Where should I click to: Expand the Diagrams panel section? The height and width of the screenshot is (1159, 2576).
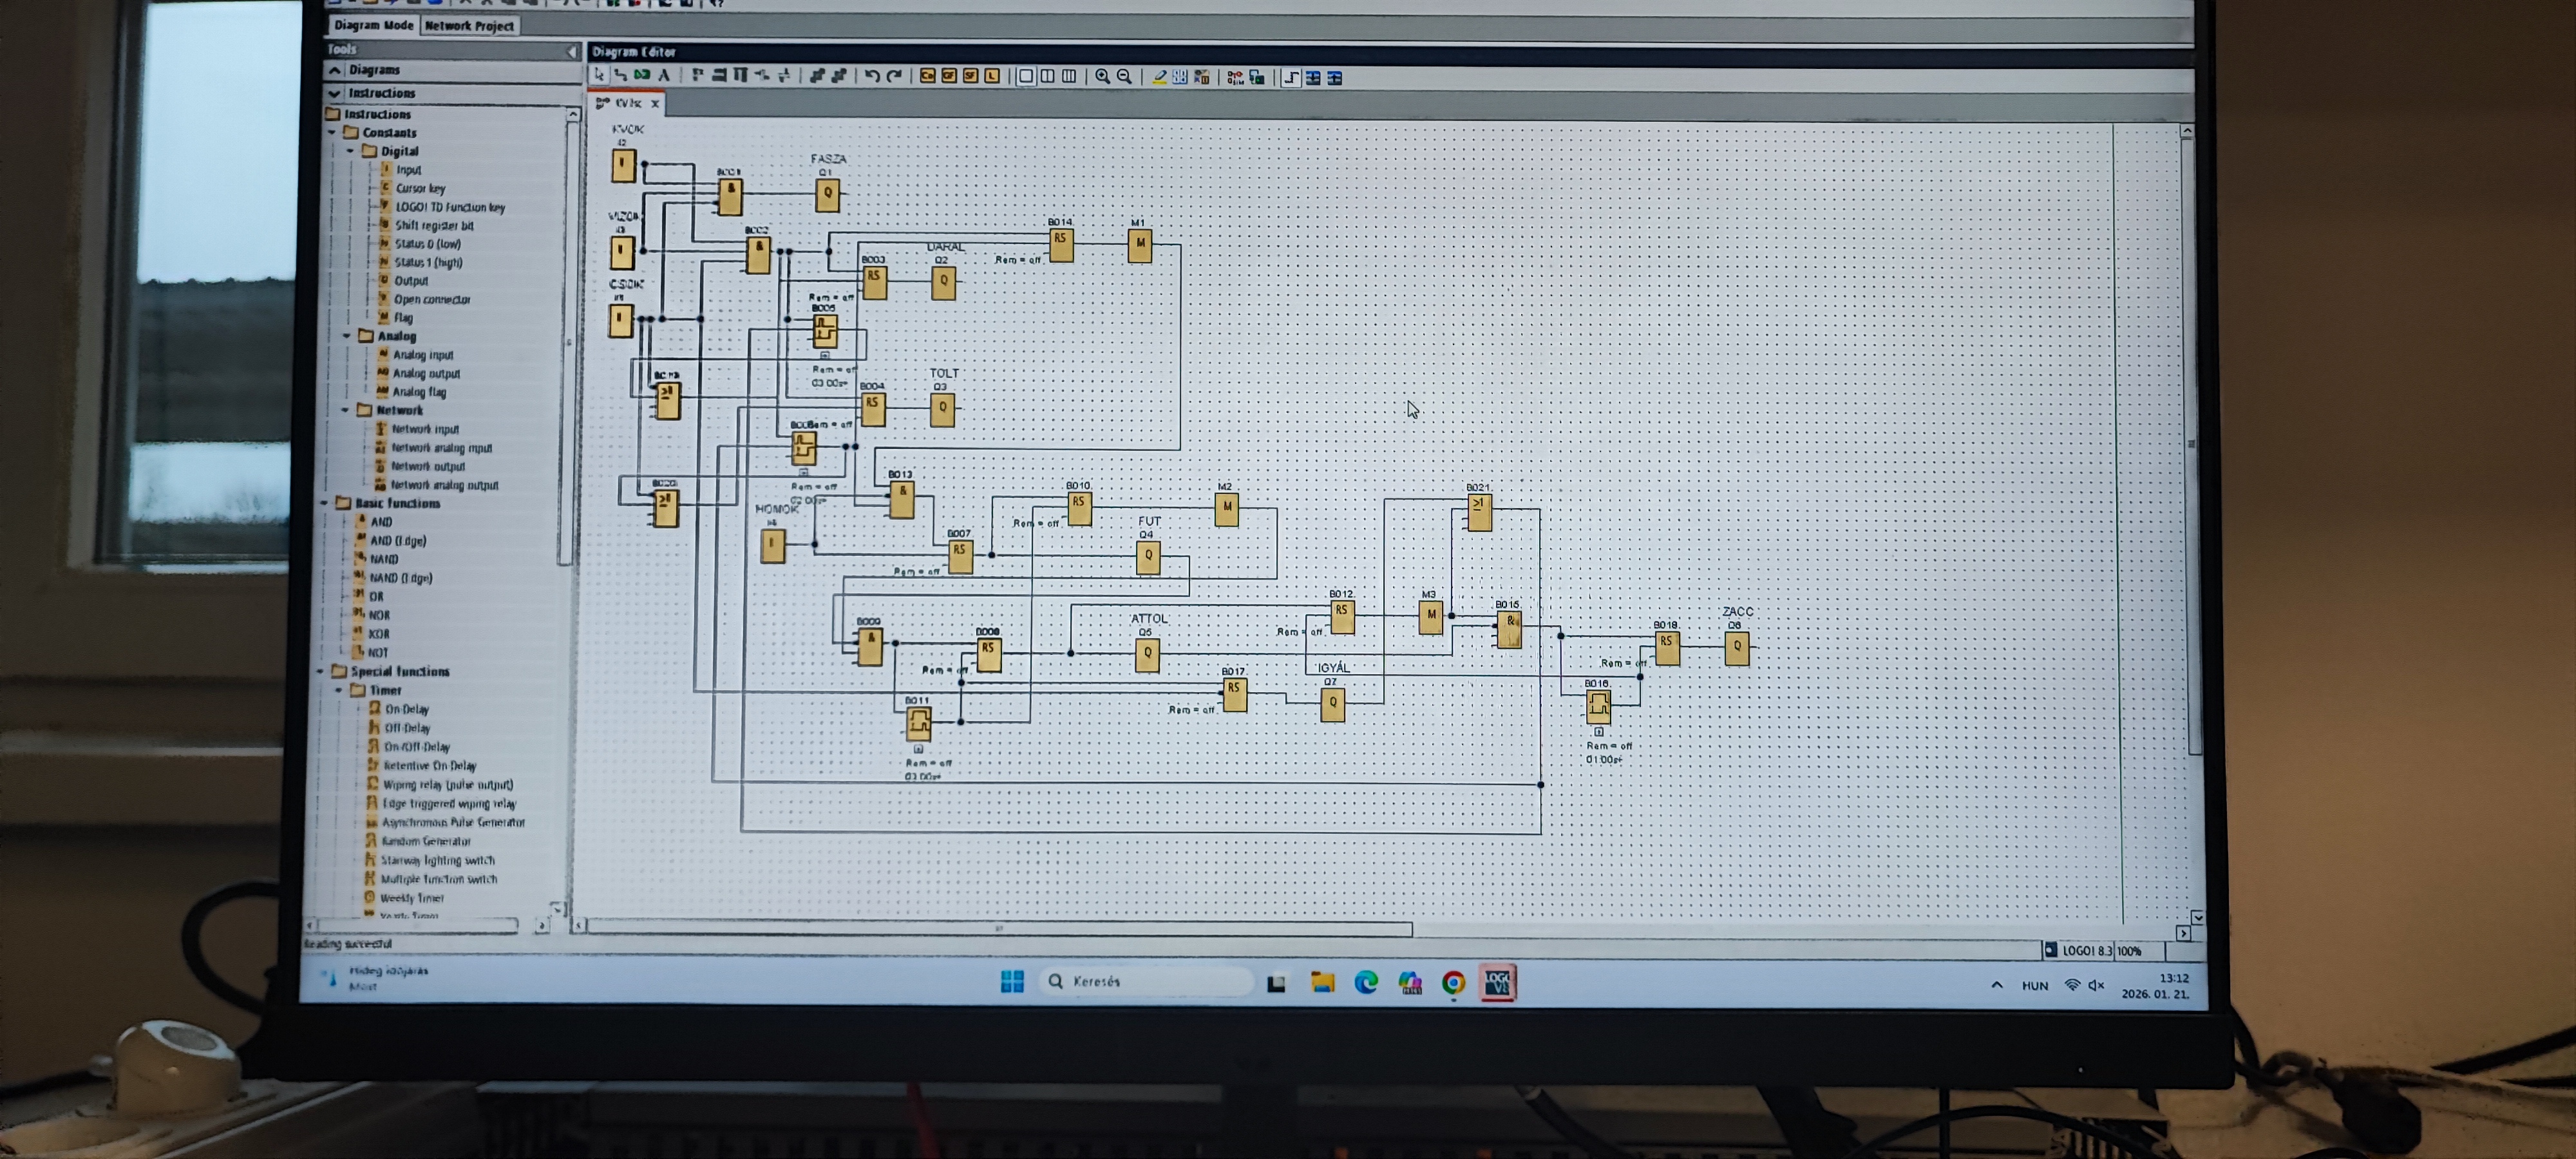(335, 70)
